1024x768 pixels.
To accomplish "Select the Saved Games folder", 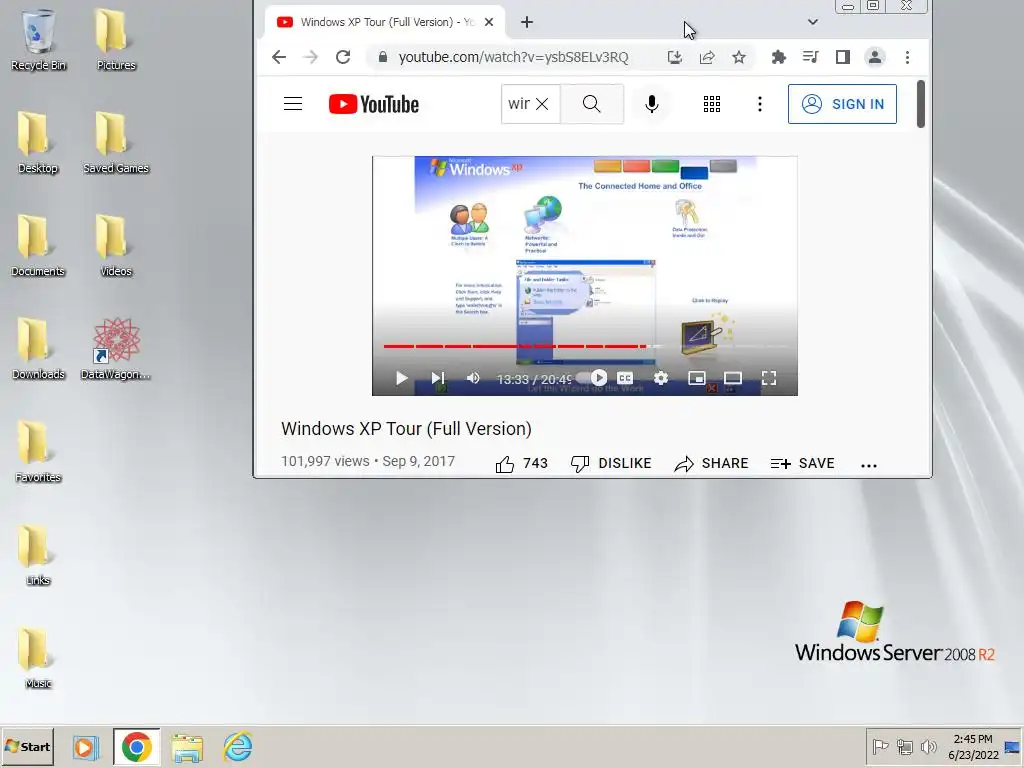I will click(116, 142).
